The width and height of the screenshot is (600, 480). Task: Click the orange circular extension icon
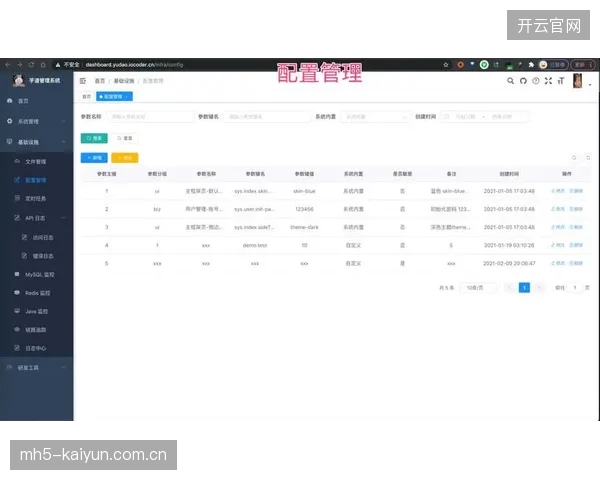(461, 65)
